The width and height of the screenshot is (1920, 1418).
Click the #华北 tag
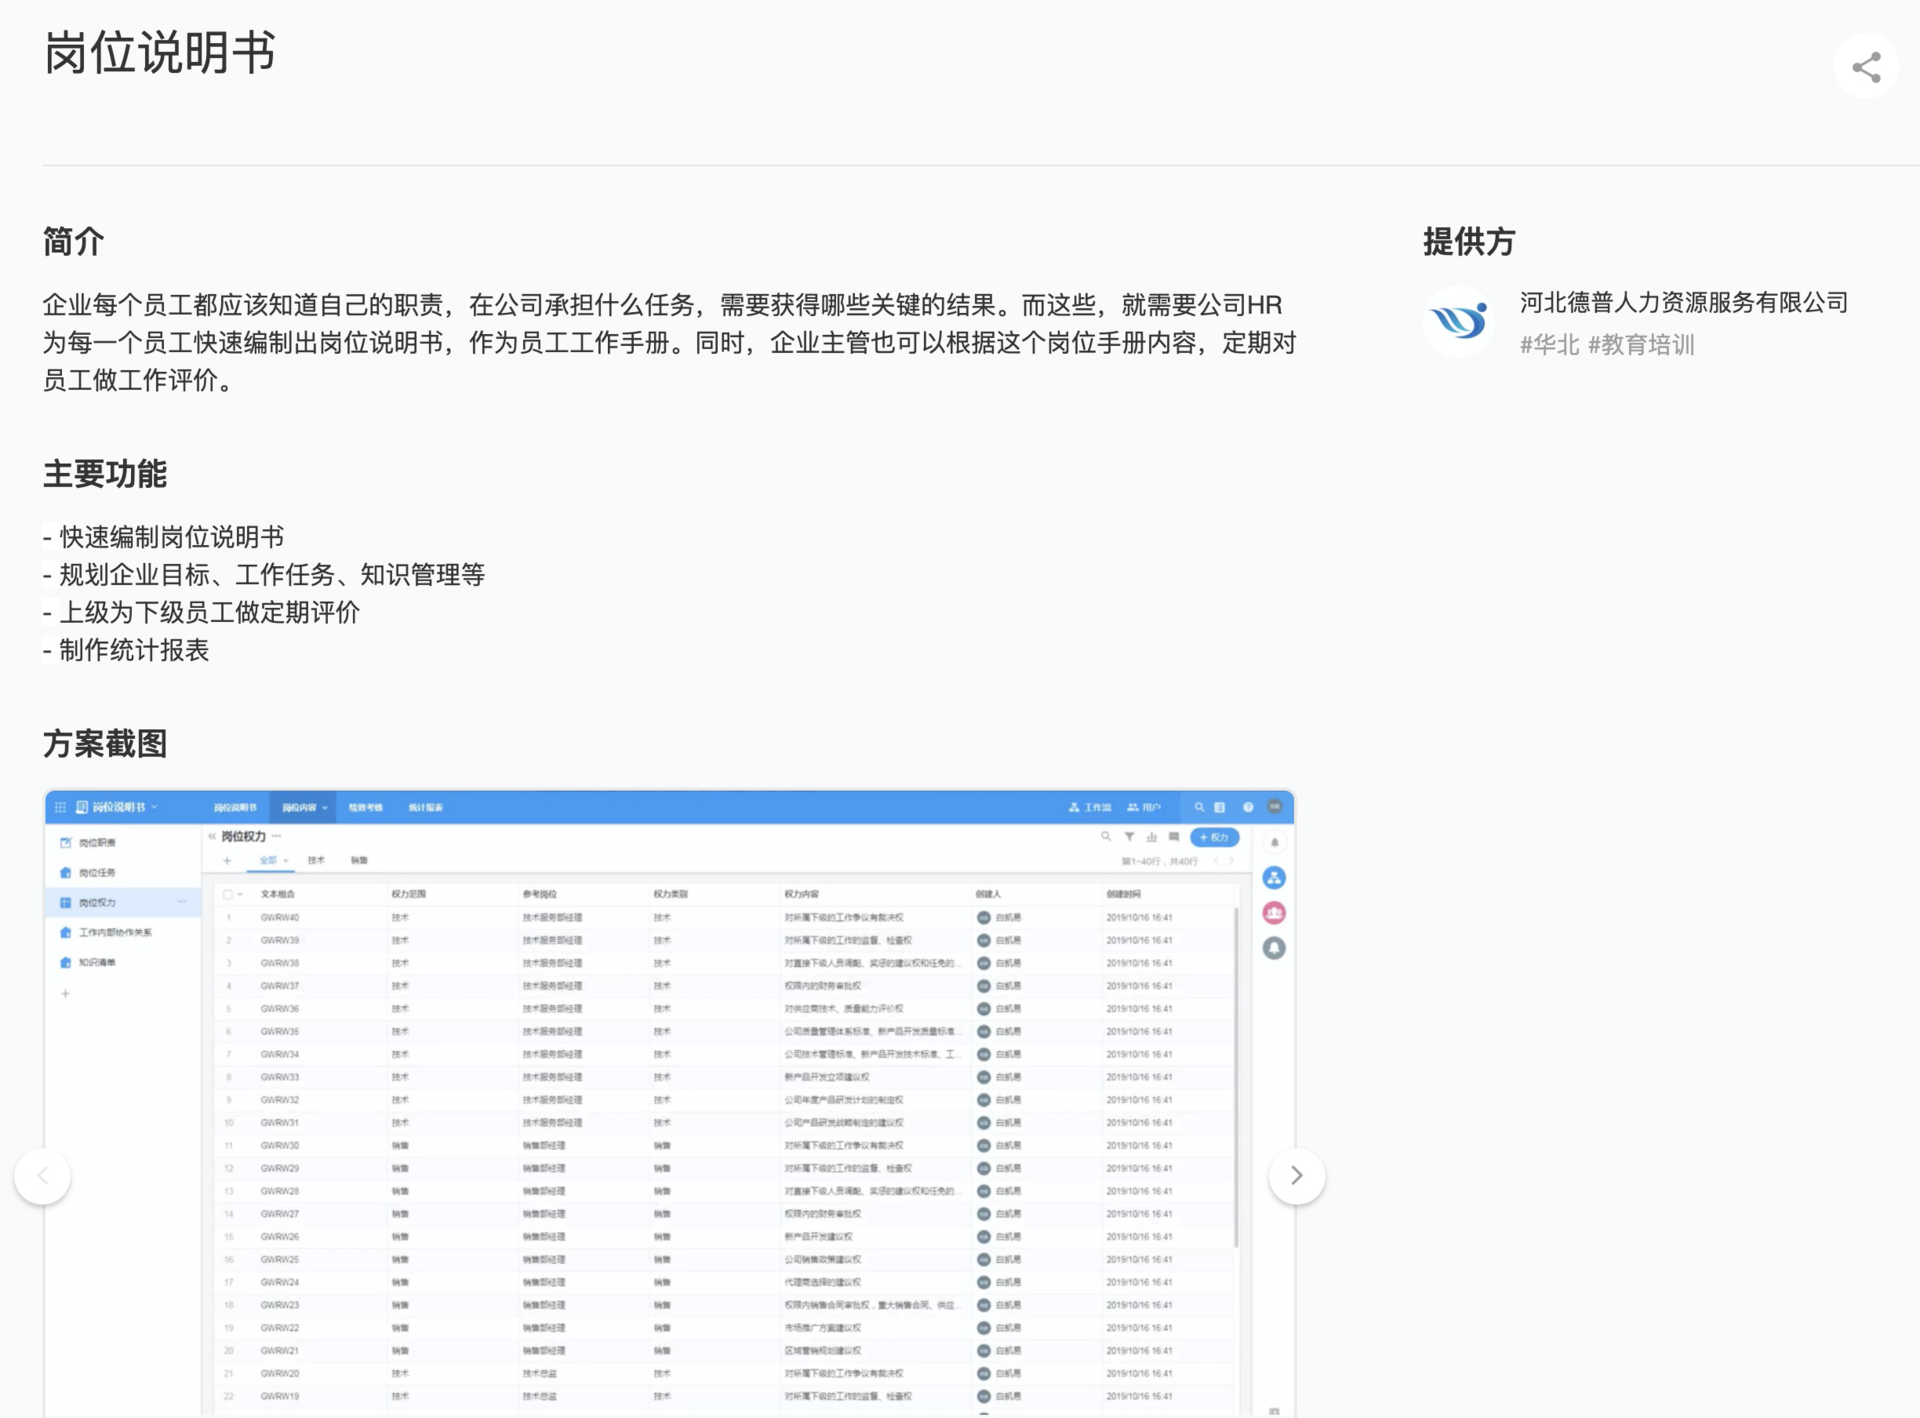tap(1549, 345)
